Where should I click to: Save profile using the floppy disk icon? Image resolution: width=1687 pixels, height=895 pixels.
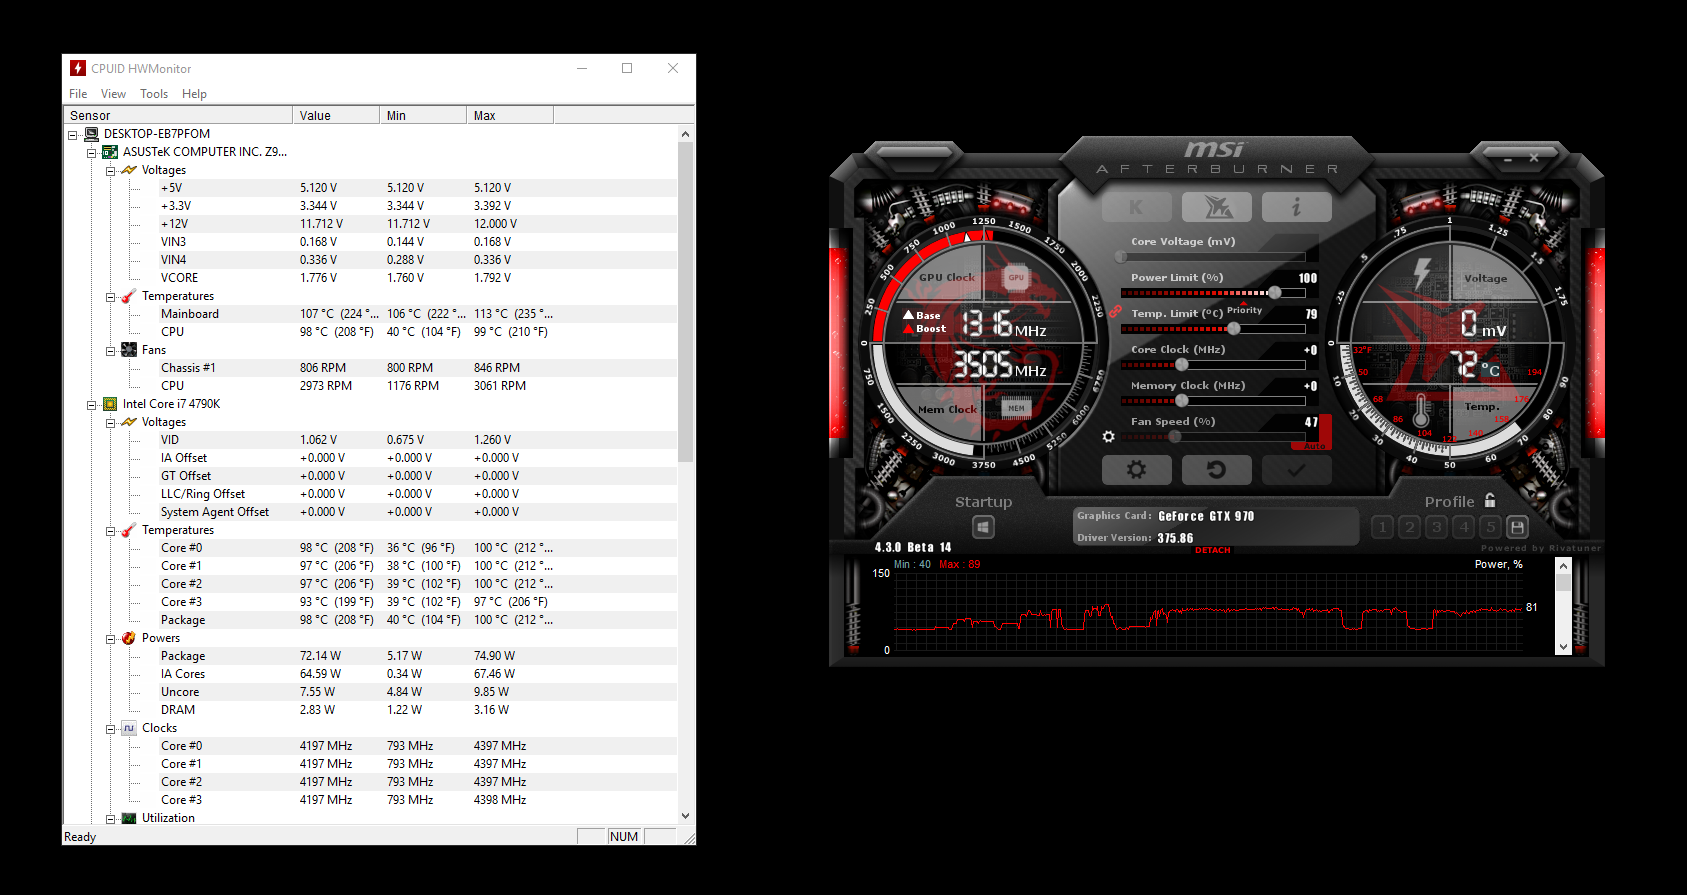tap(1517, 527)
